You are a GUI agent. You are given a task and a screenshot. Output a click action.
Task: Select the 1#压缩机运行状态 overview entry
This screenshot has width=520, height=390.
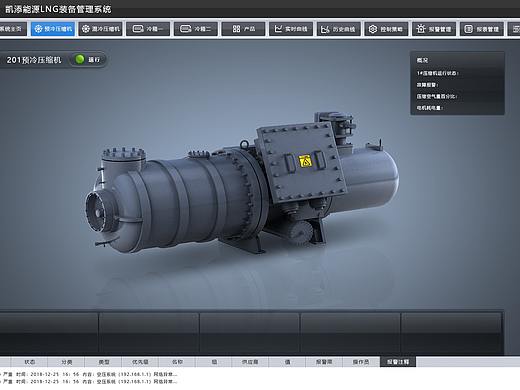point(437,73)
